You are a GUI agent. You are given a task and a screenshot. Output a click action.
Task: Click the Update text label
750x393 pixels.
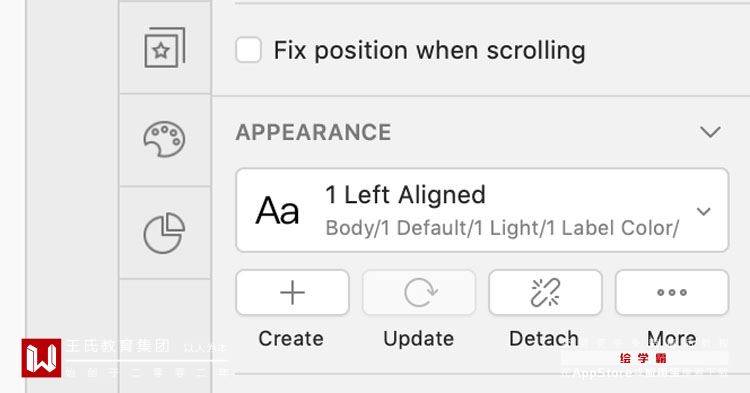[419, 339]
